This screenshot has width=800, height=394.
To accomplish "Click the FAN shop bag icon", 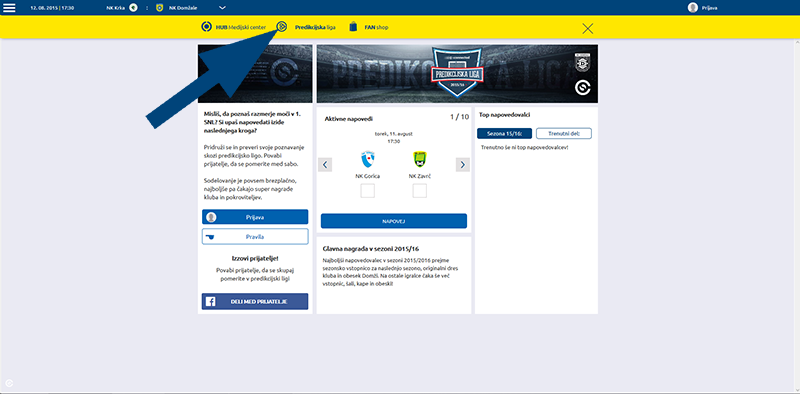I will point(353,27).
